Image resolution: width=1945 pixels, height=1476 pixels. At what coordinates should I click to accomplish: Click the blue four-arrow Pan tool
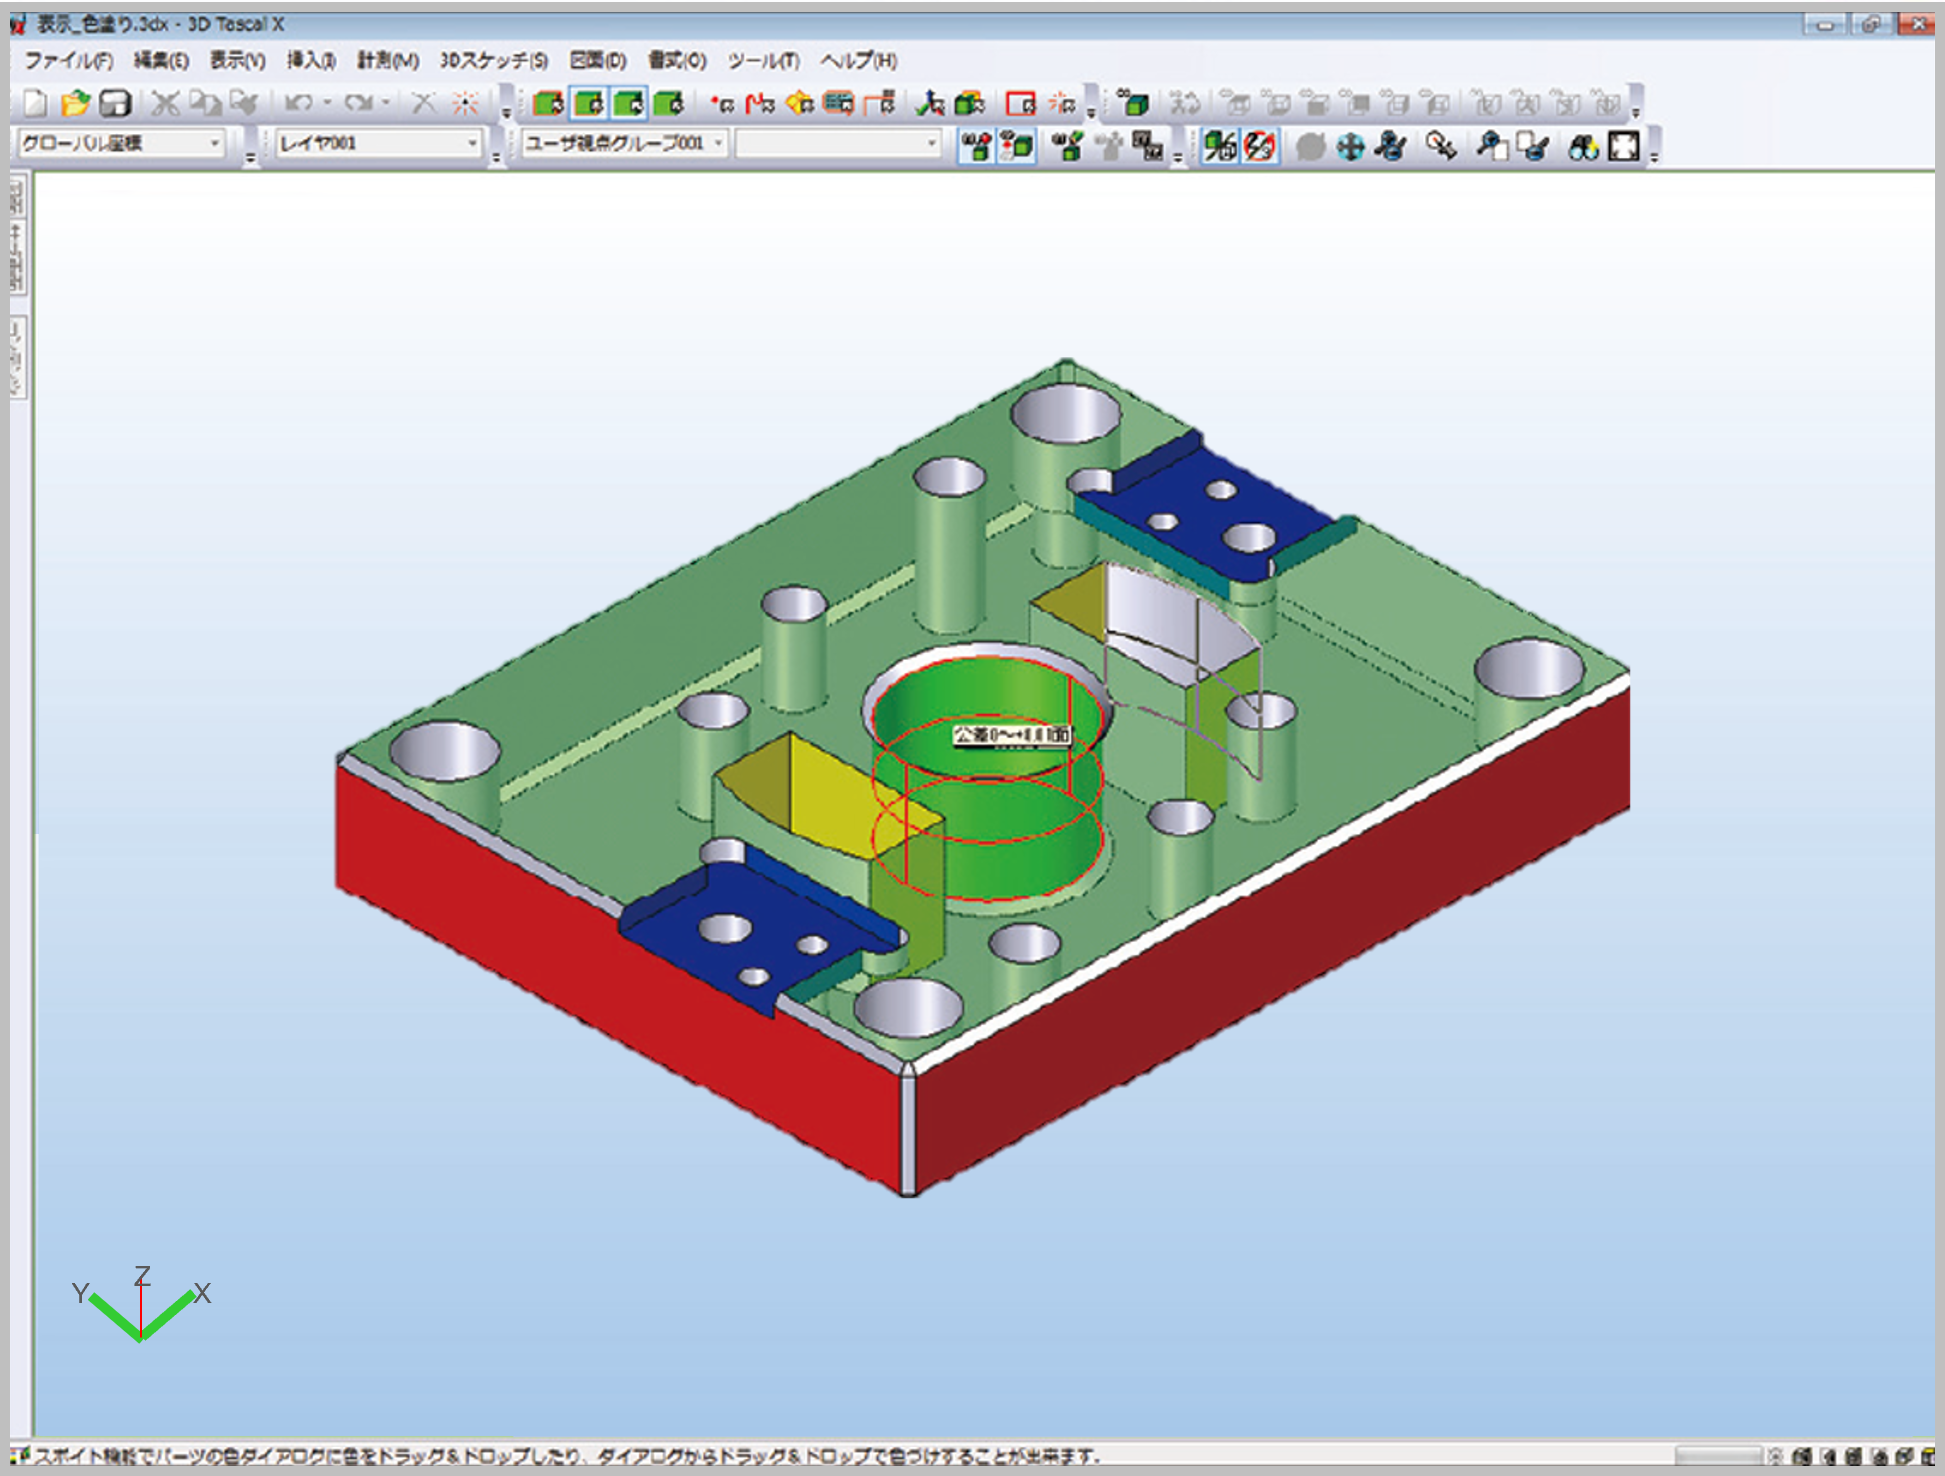[1351, 147]
